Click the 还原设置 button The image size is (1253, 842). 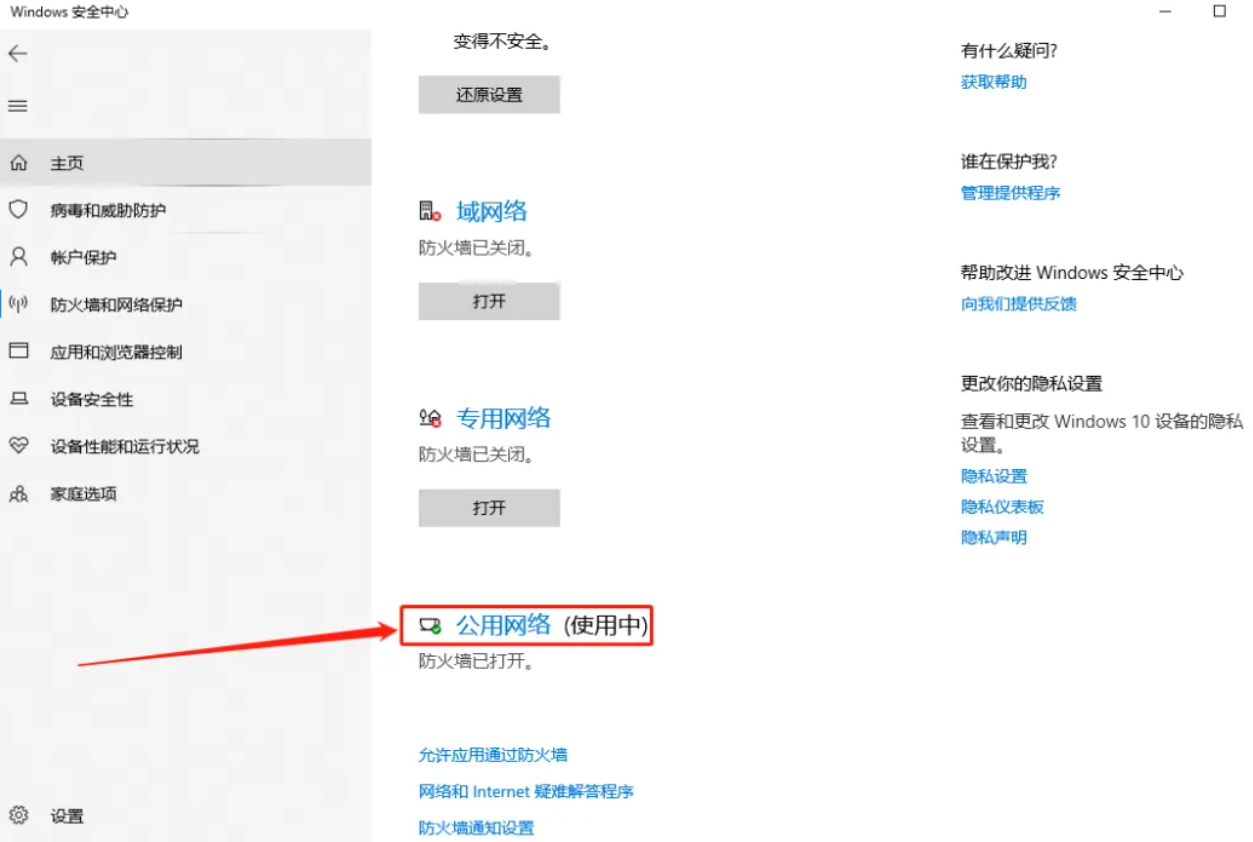[489, 95]
